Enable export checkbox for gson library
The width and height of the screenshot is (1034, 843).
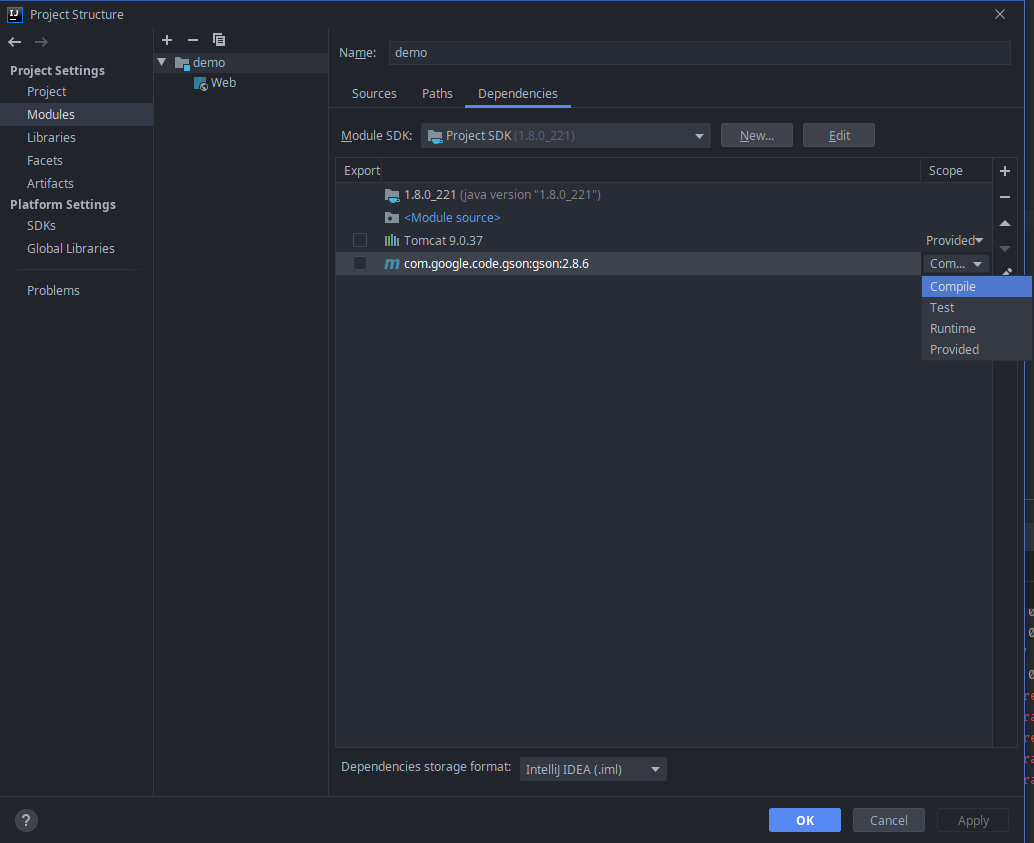click(x=360, y=264)
